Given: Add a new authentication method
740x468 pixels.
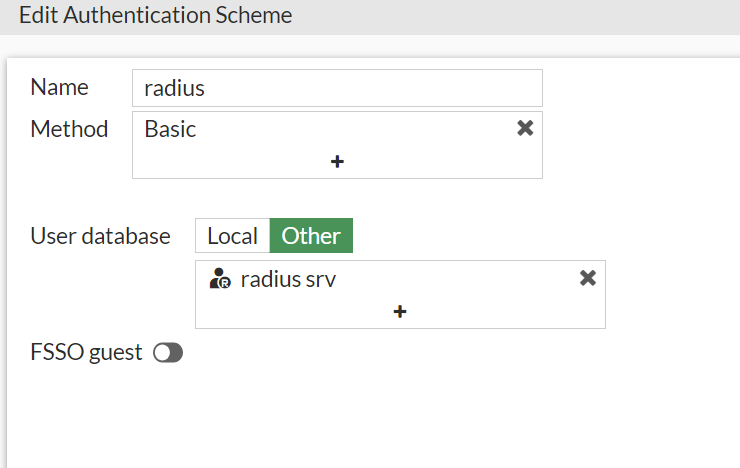Looking at the screenshot, I should pos(337,161).
